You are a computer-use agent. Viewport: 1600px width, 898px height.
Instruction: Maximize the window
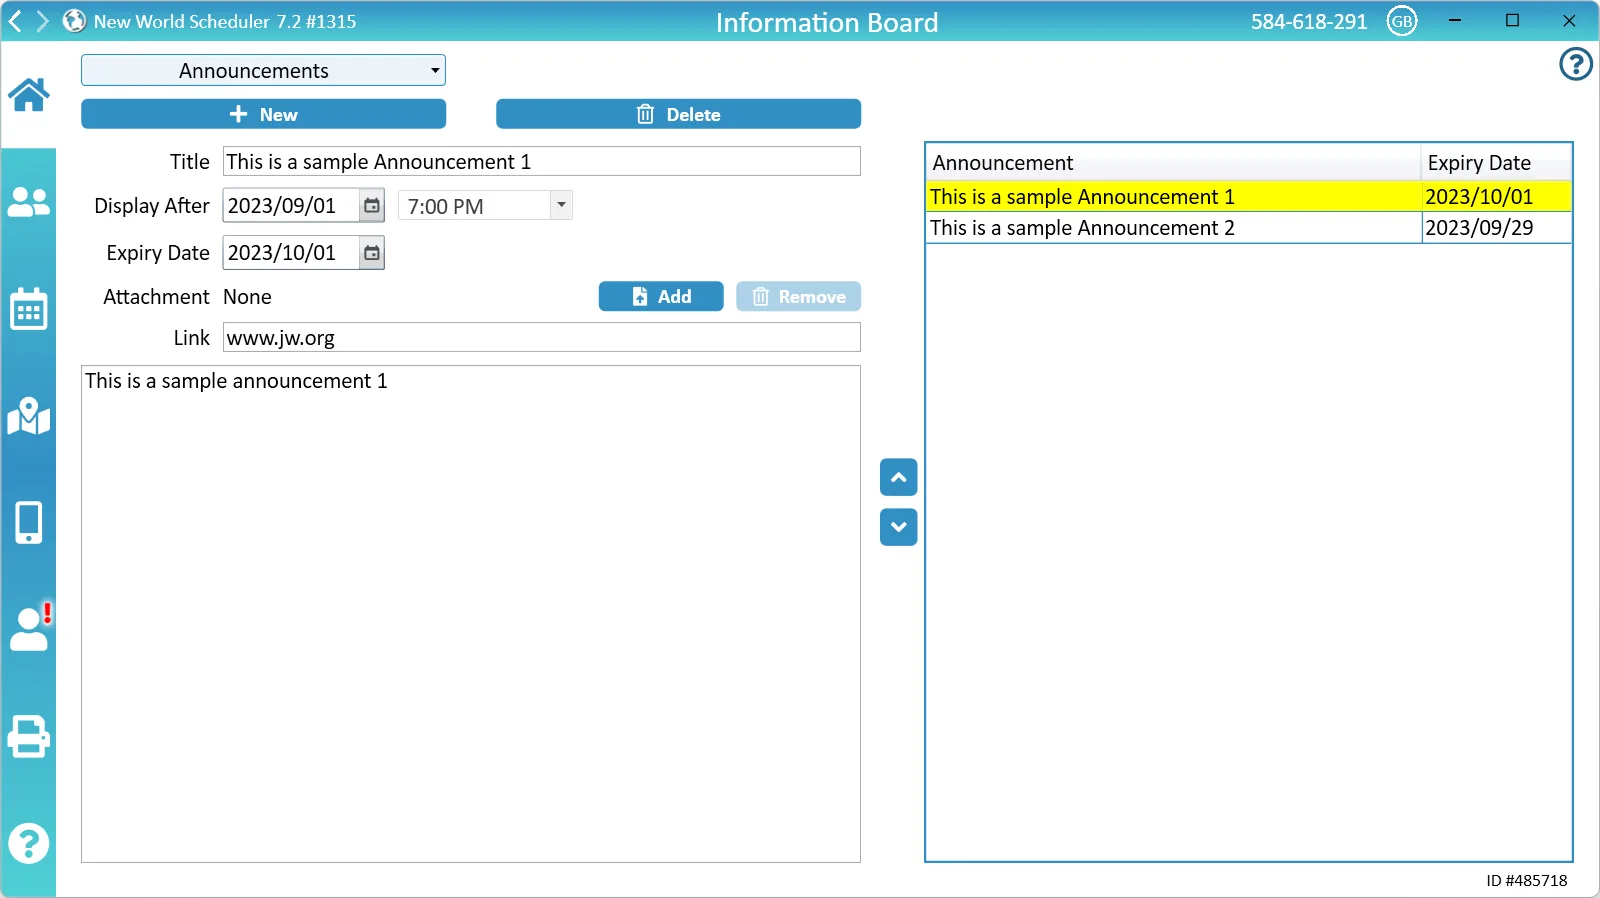click(1512, 21)
